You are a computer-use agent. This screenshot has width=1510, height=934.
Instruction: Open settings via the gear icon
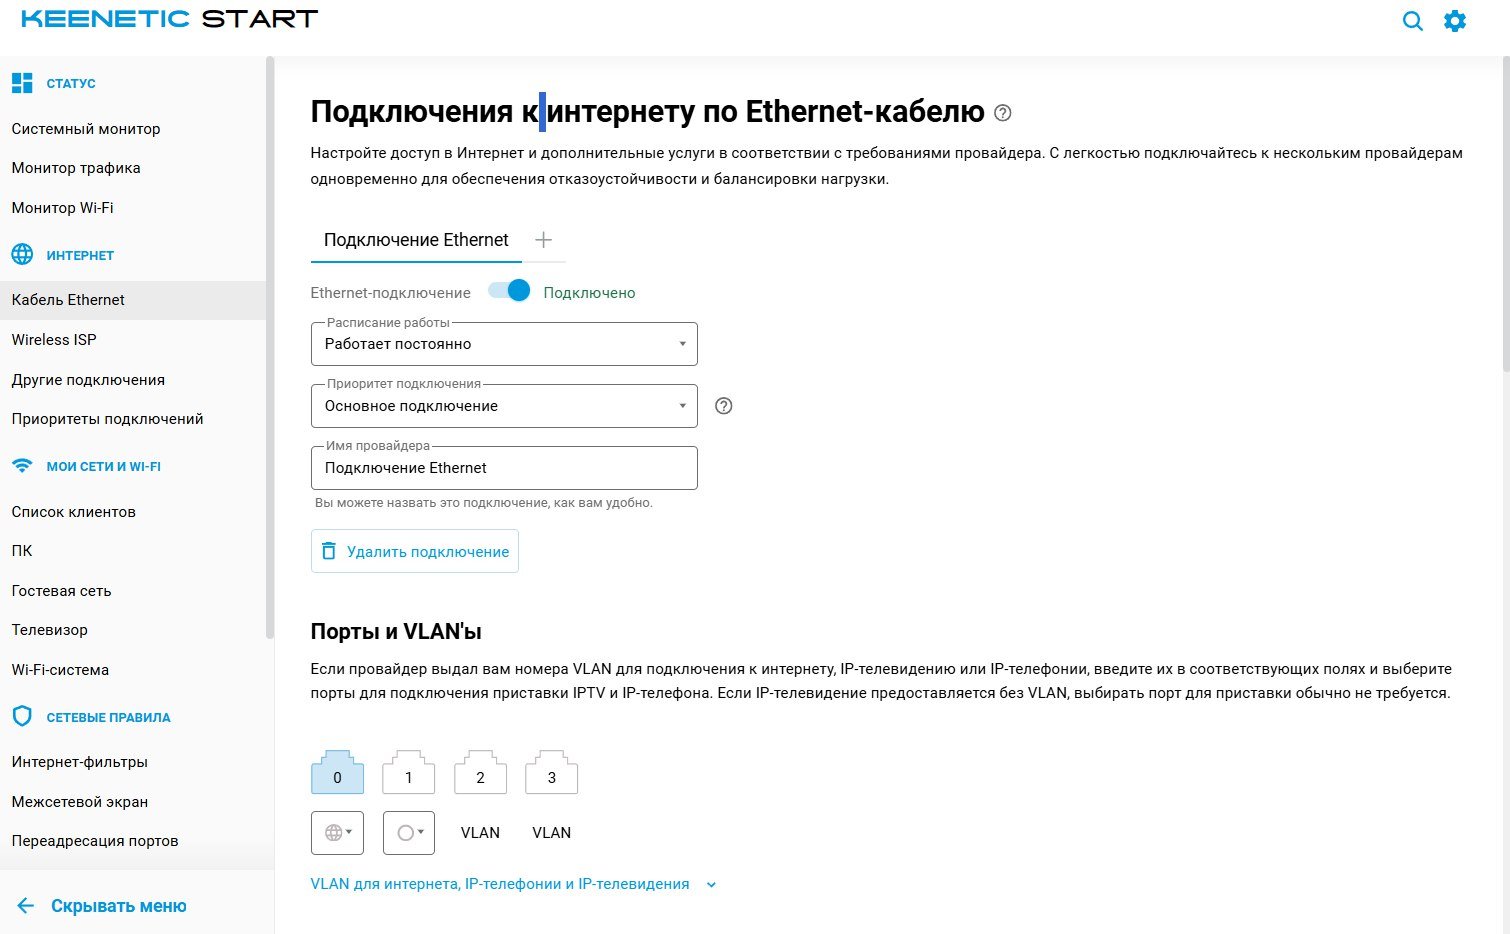(1455, 21)
